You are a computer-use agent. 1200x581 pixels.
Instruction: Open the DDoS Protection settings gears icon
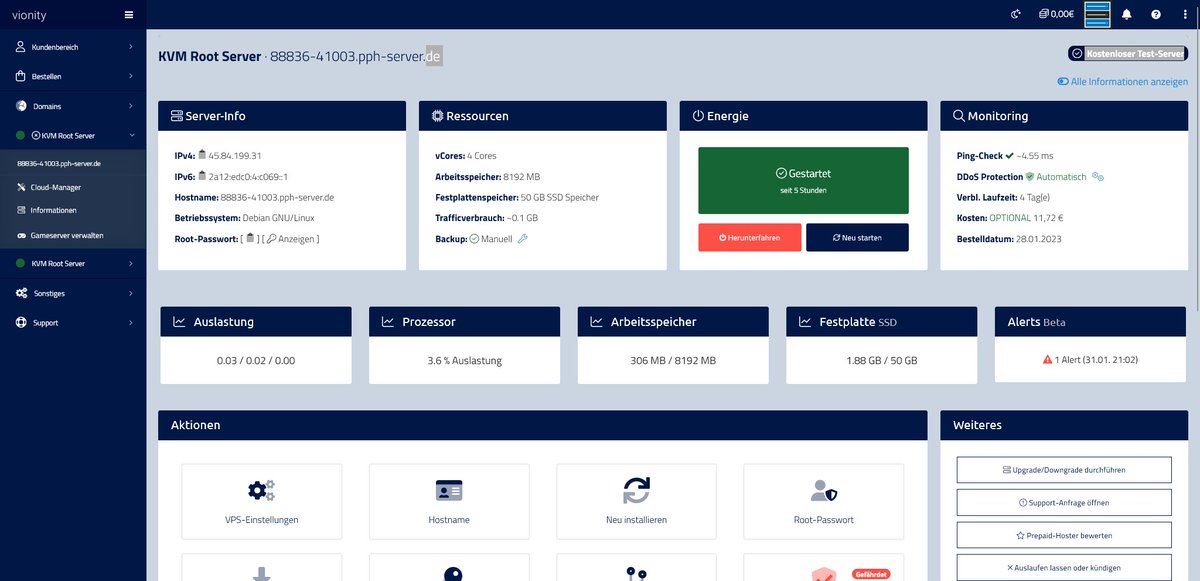tap(1097, 176)
